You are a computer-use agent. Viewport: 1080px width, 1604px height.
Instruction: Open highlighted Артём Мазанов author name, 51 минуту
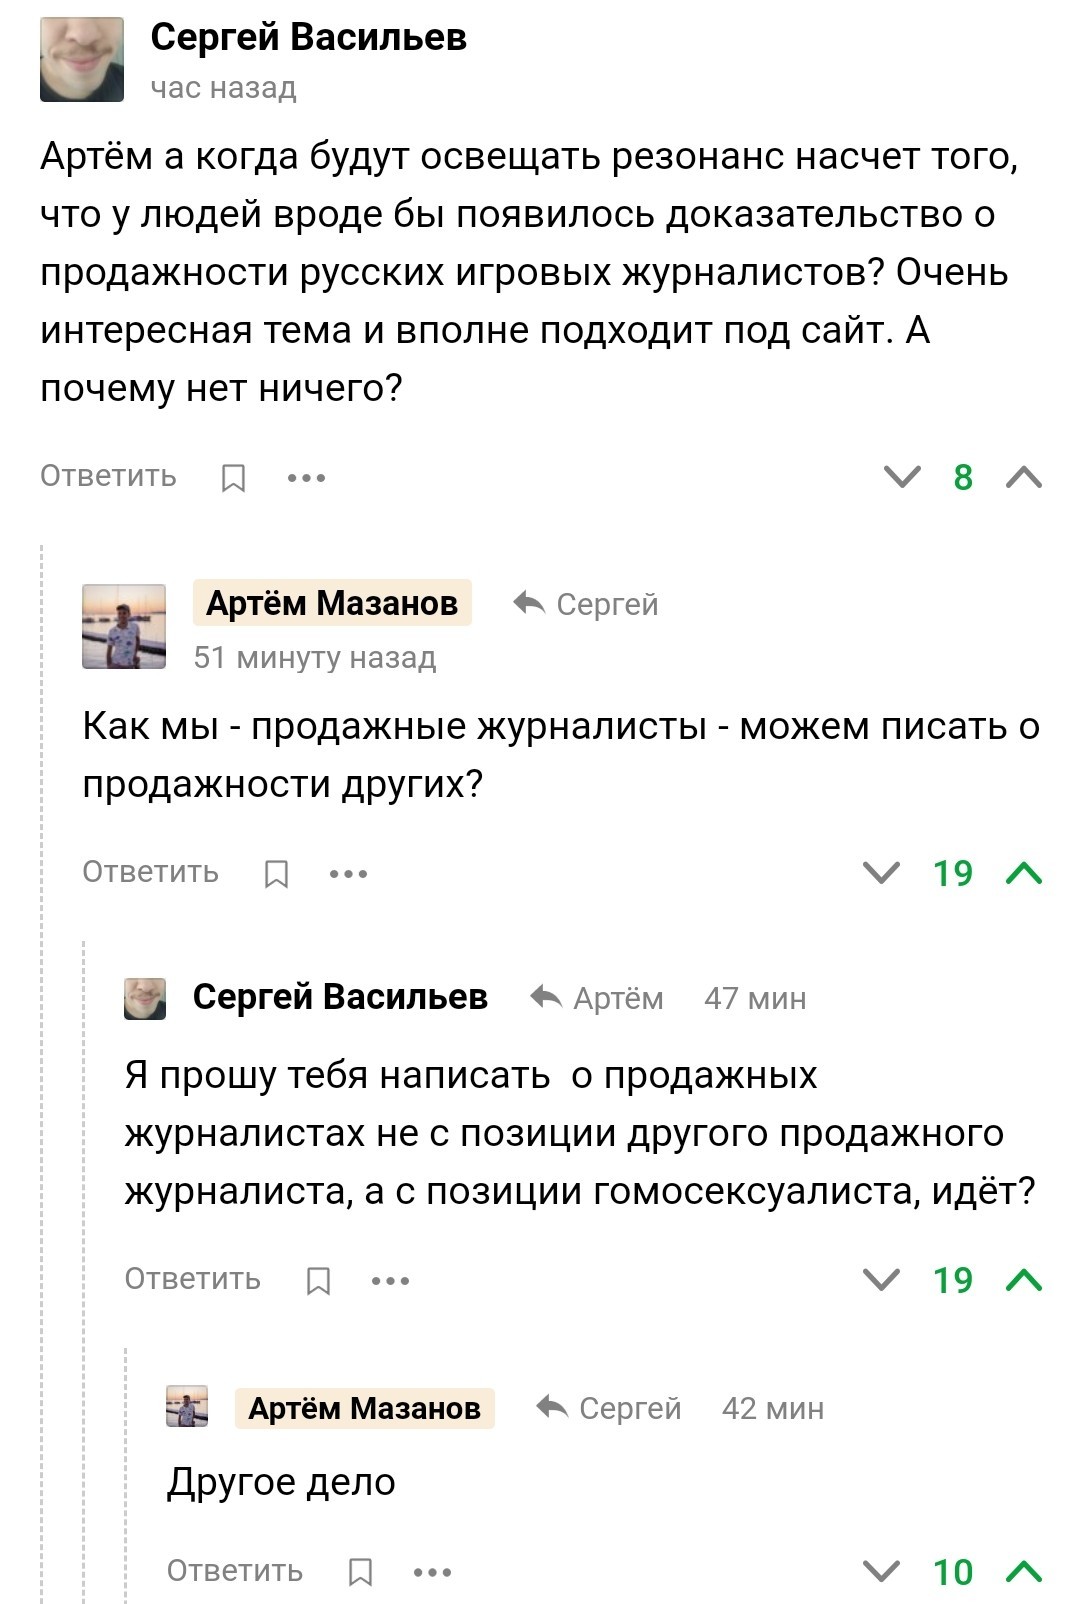tap(332, 603)
